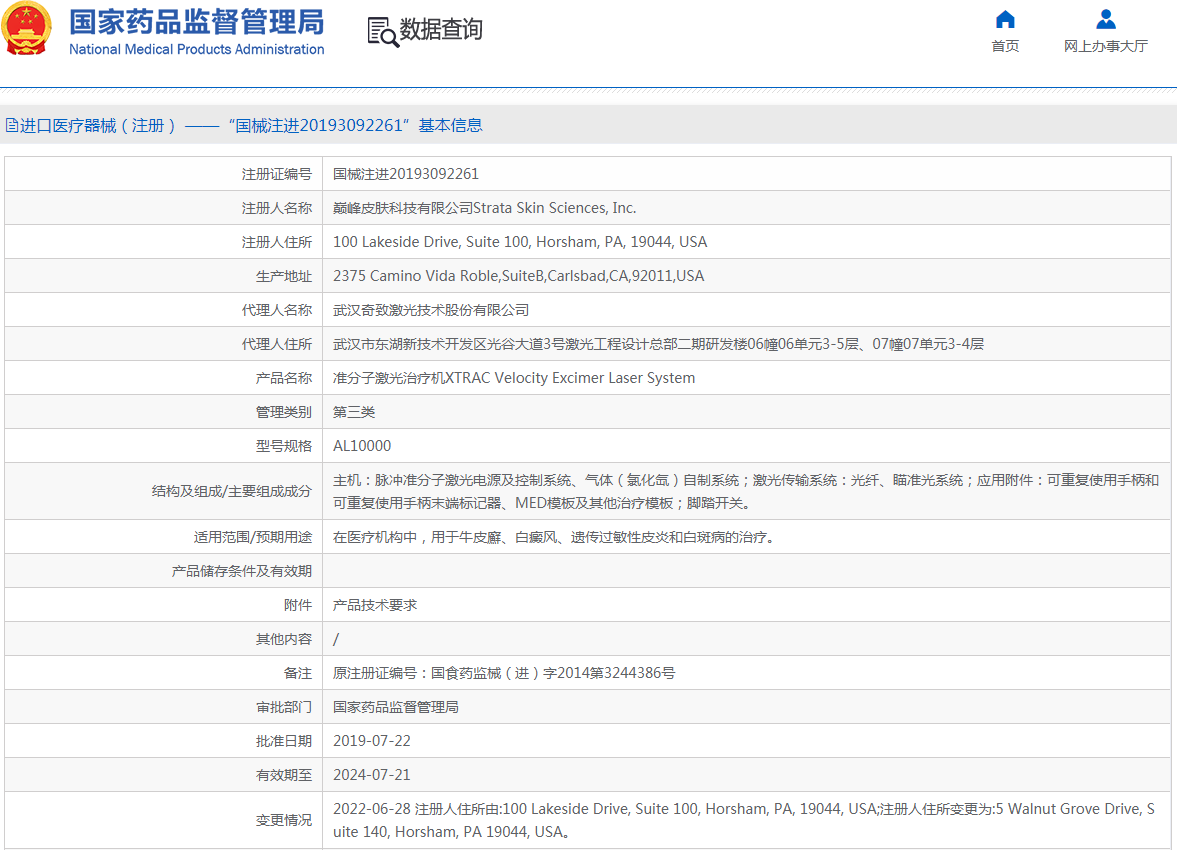
Task: Click the model specification AL10000 value
Action: [362, 446]
